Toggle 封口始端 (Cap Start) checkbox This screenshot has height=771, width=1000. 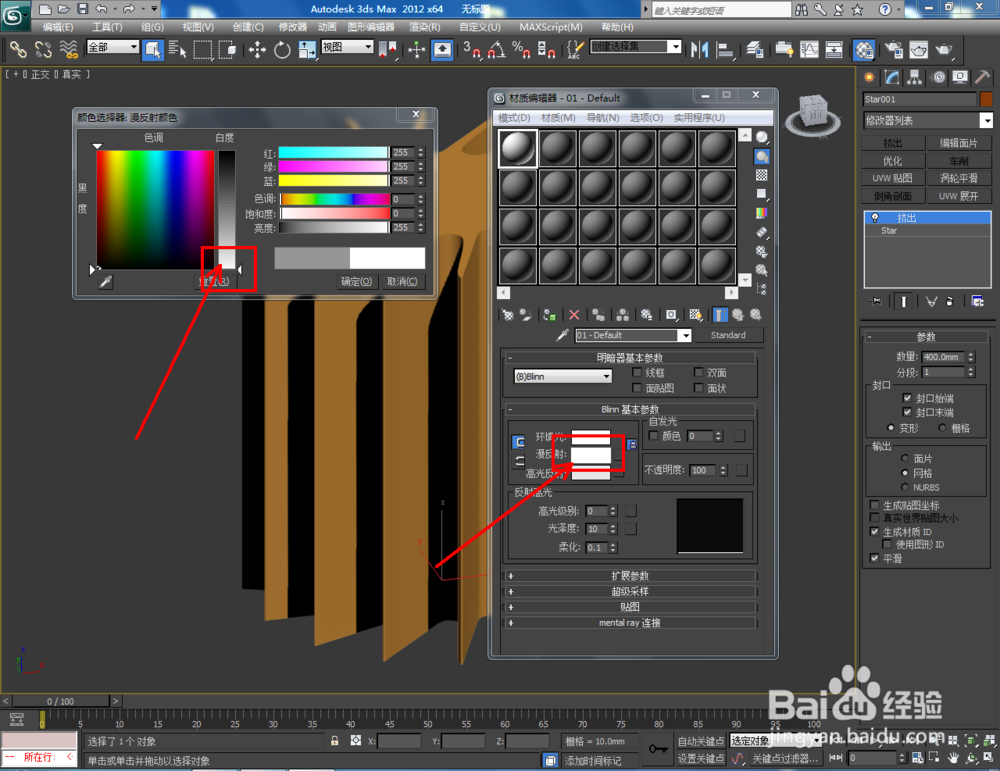point(907,398)
